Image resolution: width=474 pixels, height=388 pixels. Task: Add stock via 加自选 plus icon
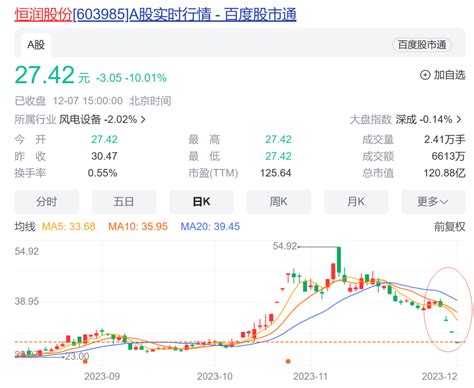pyautogui.click(x=425, y=75)
